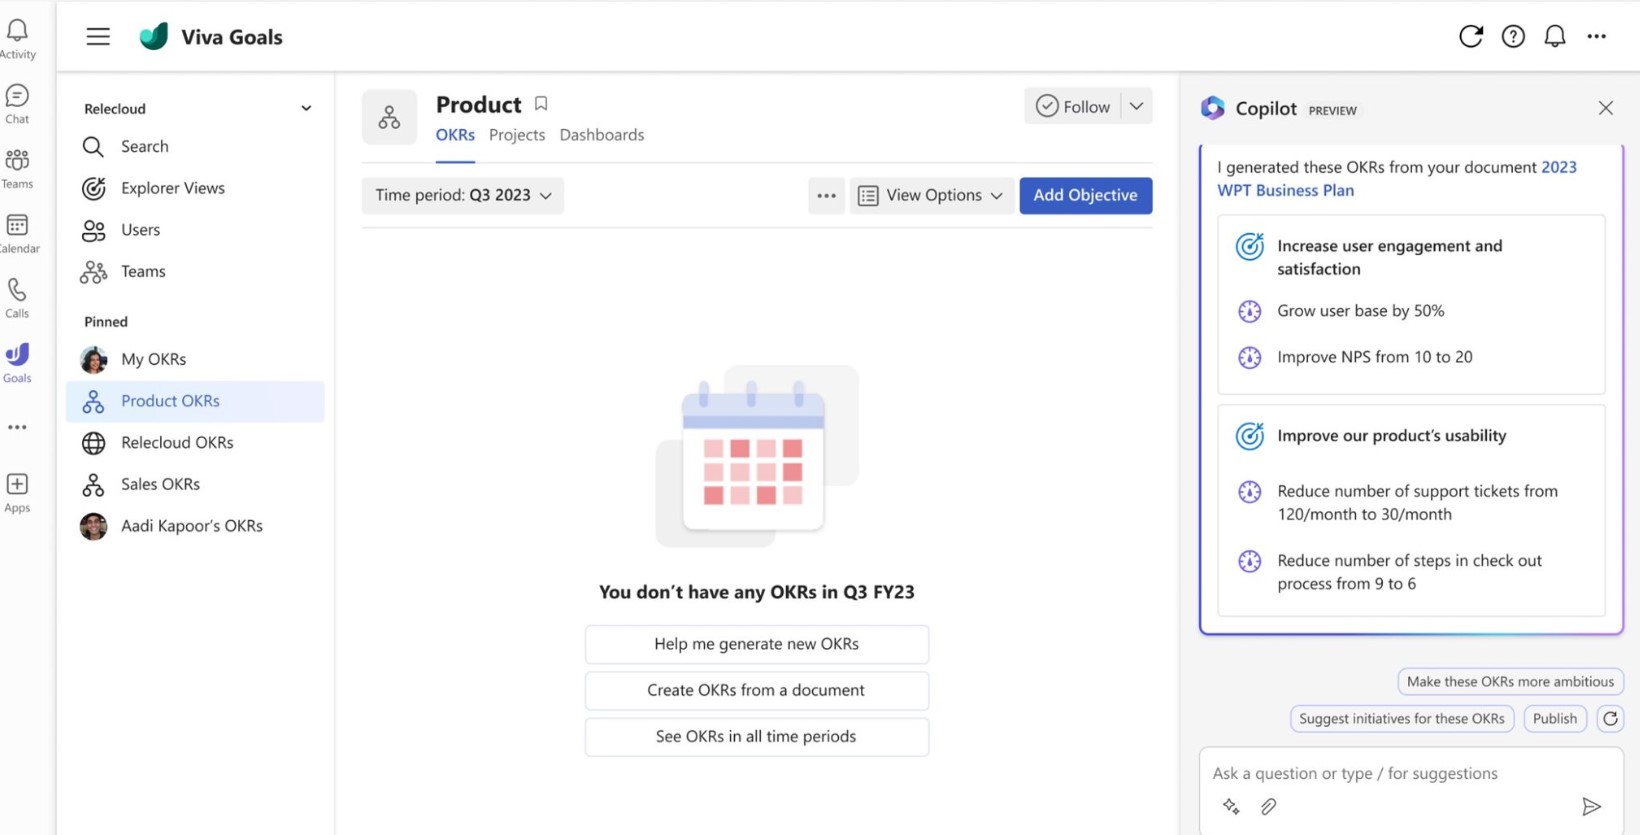Click Make these OKRs more ambitious
The width and height of the screenshot is (1640, 835).
click(x=1510, y=681)
